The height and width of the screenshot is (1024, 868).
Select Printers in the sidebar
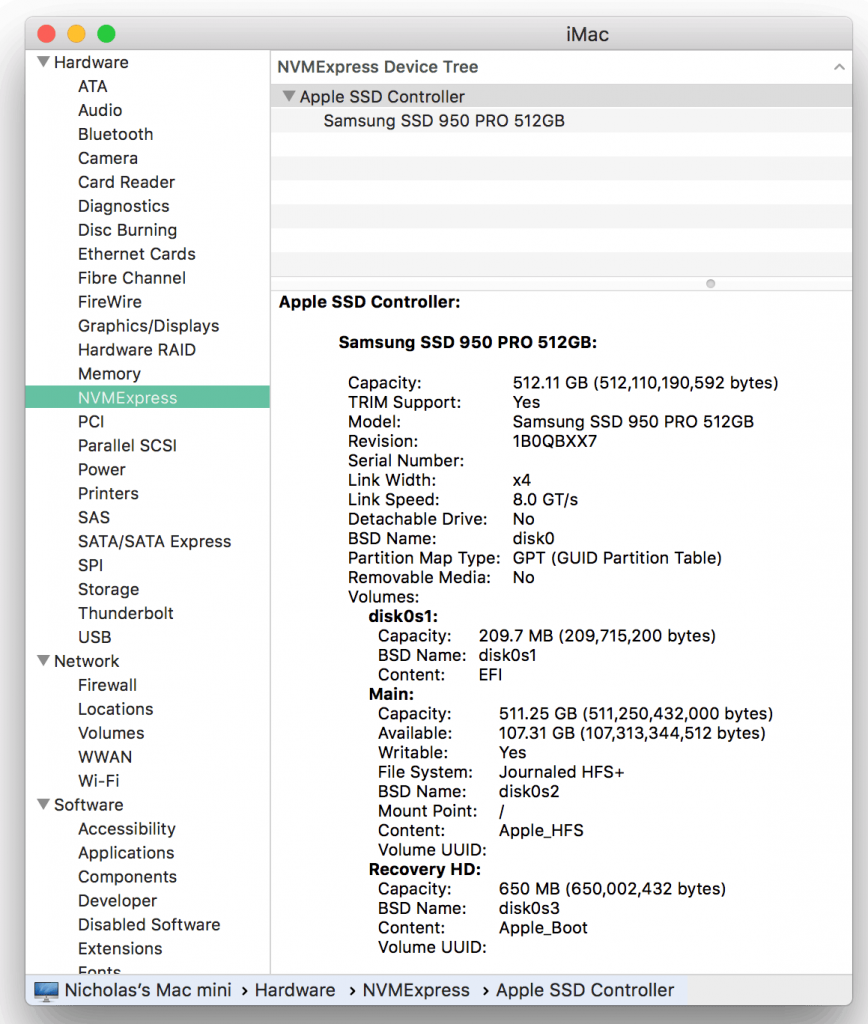click(108, 494)
